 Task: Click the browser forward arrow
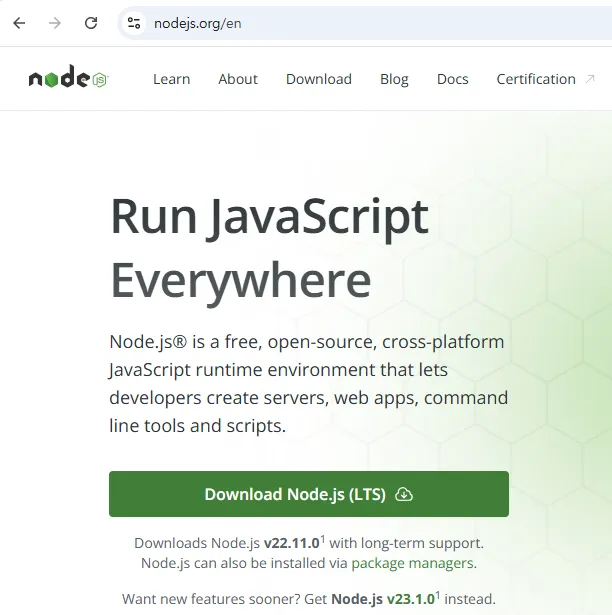[x=55, y=24]
